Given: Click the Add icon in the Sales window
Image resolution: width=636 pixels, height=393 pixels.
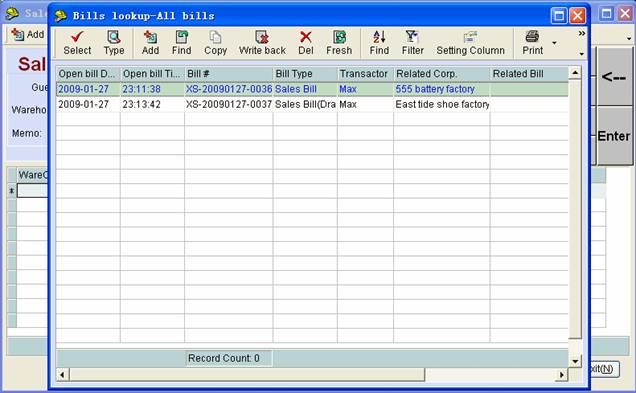Looking at the screenshot, I should pyautogui.click(x=17, y=35).
